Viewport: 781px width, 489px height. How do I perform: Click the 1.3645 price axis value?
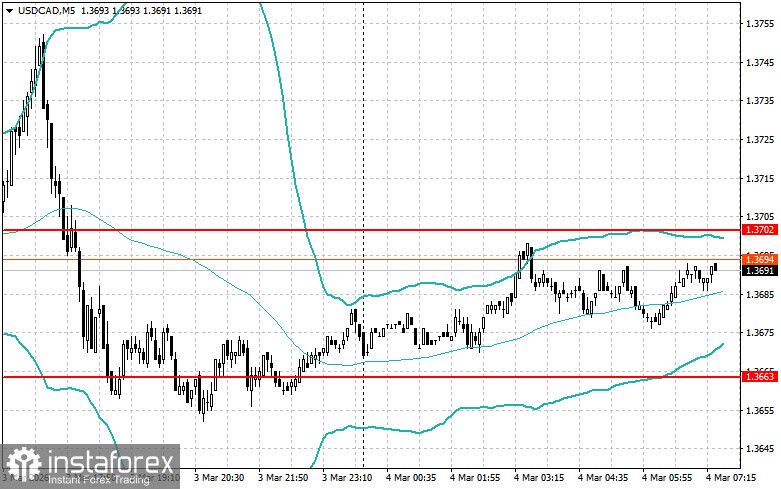760,449
